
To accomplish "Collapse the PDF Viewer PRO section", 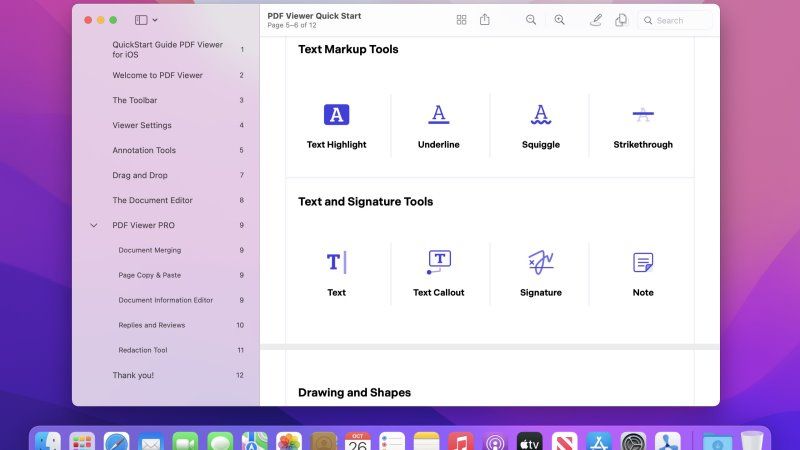I will pyautogui.click(x=94, y=225).
